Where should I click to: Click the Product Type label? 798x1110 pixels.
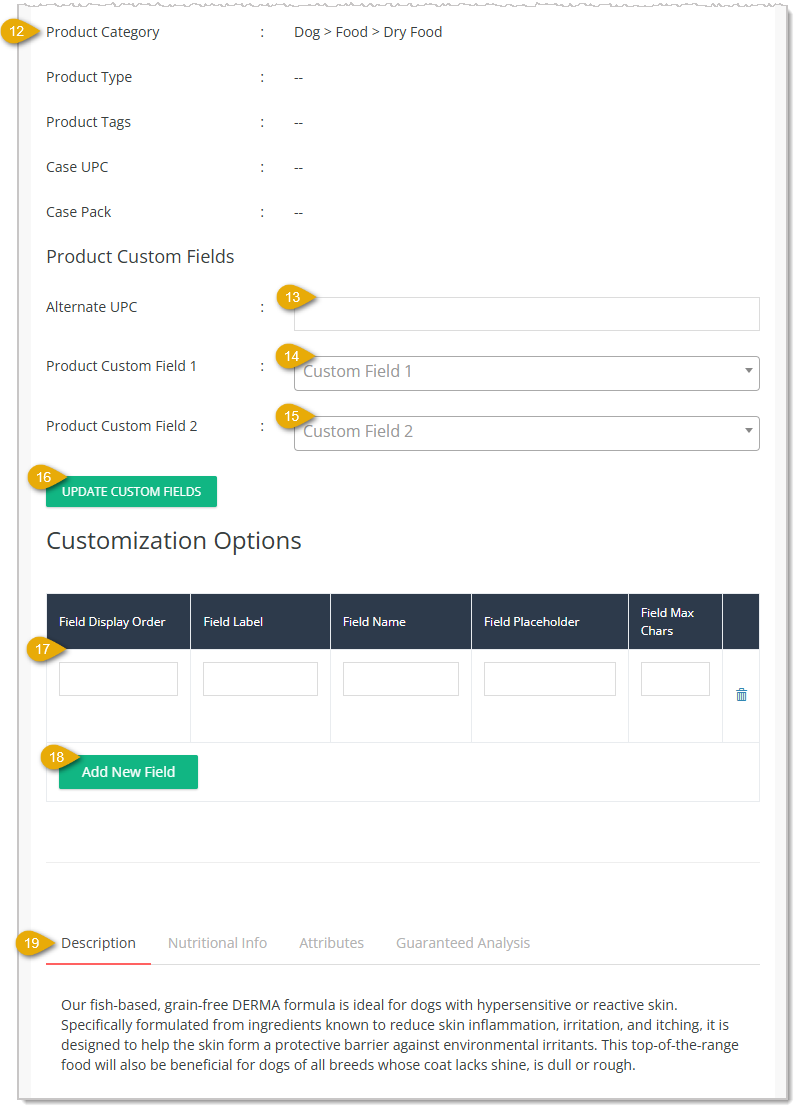[x=89, y=77]
